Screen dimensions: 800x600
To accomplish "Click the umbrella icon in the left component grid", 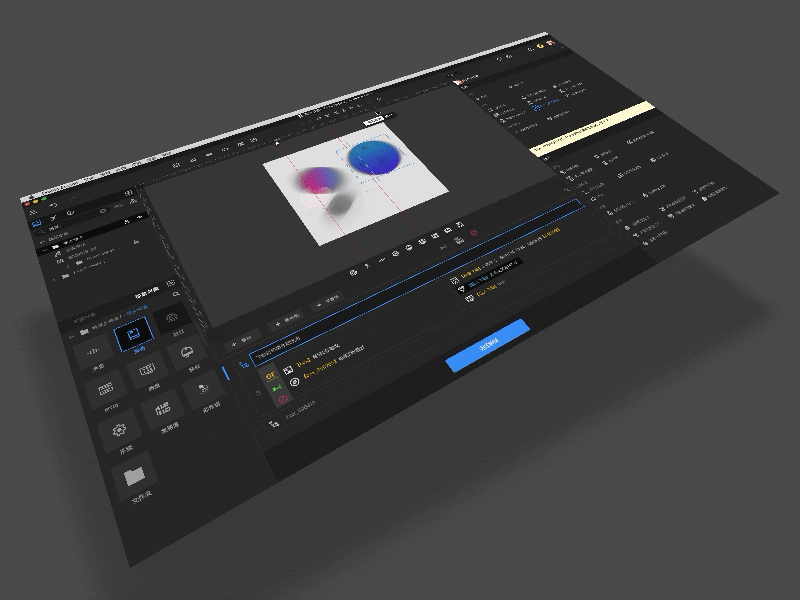I will point(186,350).
